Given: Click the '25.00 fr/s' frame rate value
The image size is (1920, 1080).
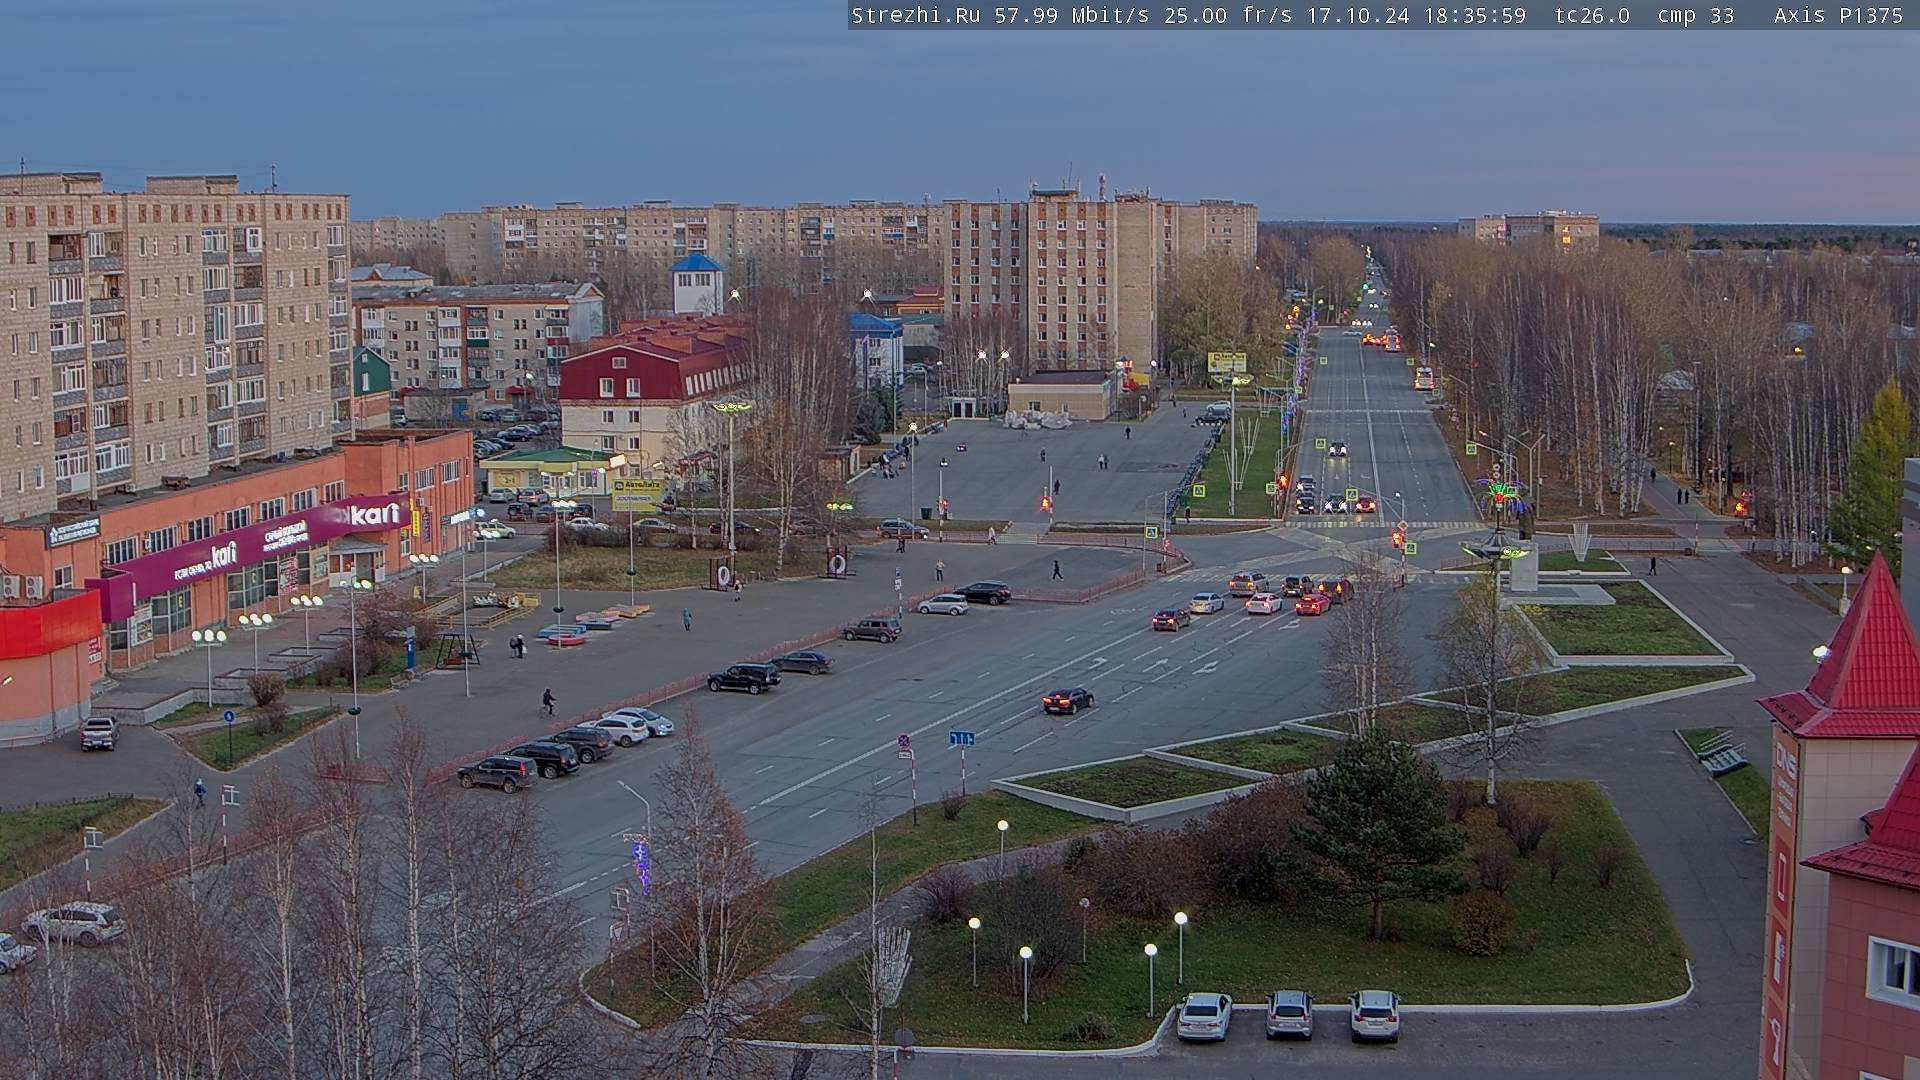Looking at the screenshot, I should point(1228,15).
